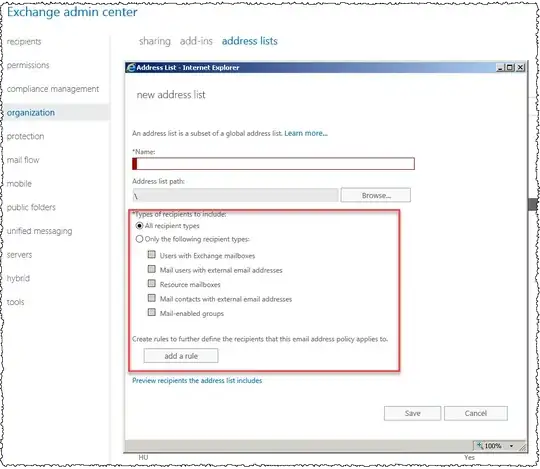The width and height of the screenshot is (540, 469).
Task: Minimize the Address List dialog window
Action: (500, 67)
